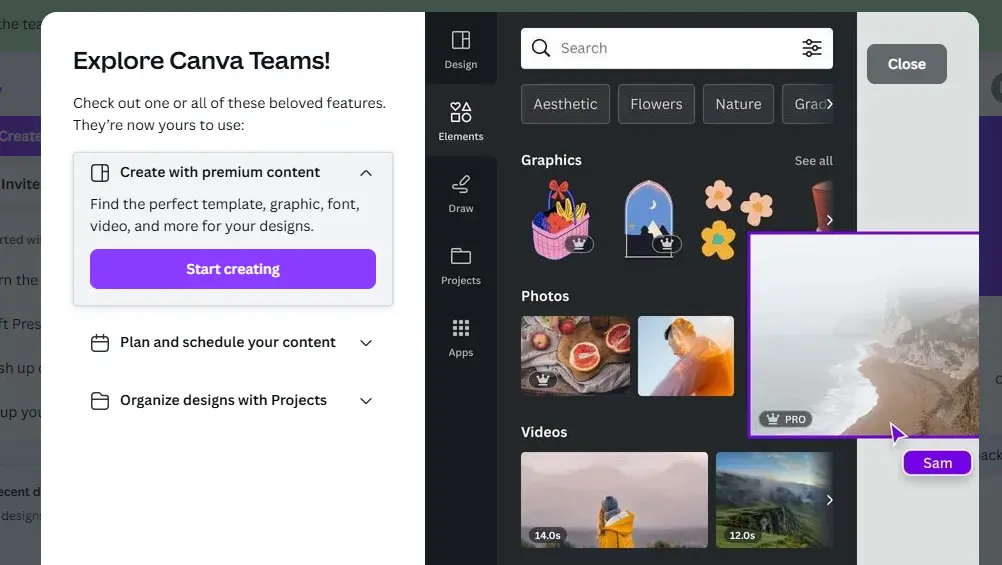Select the fruit basket graphic
This screenshot has height=565, width=1002.
[x=560, y=220]
